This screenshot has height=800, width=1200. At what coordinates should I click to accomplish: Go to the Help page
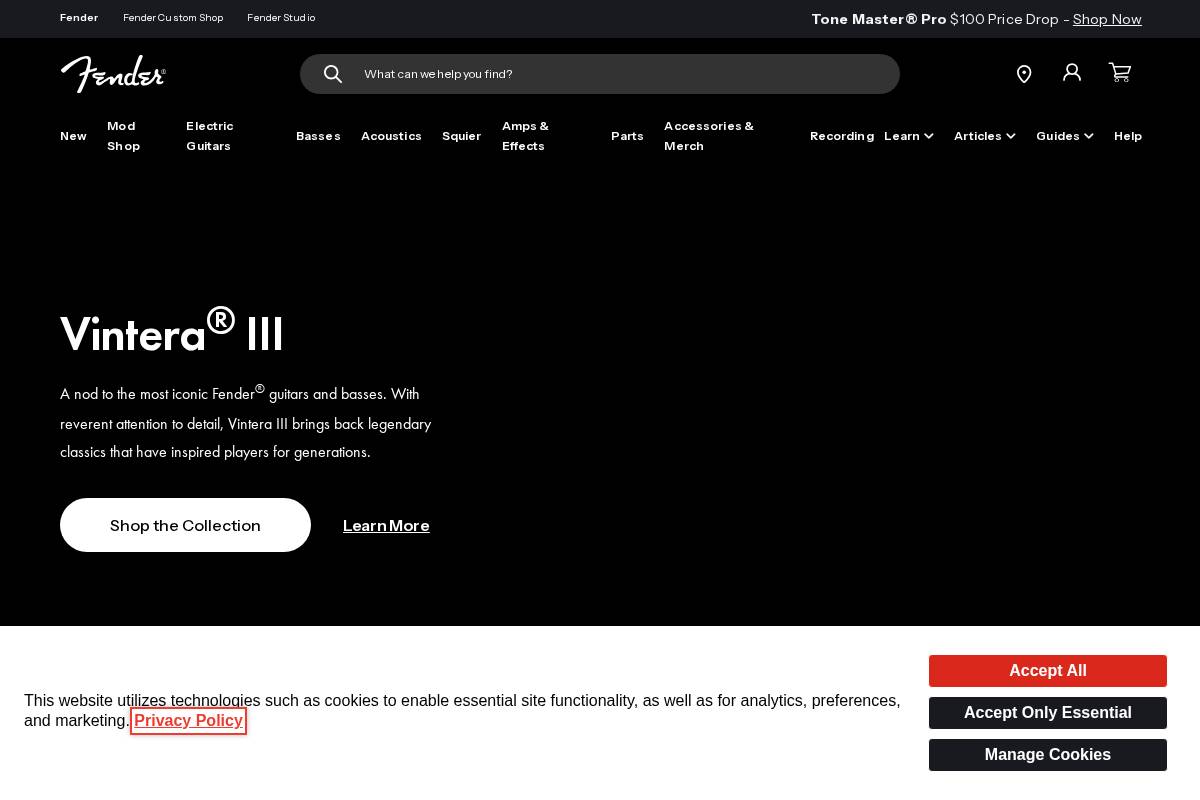click(1128, 136)
